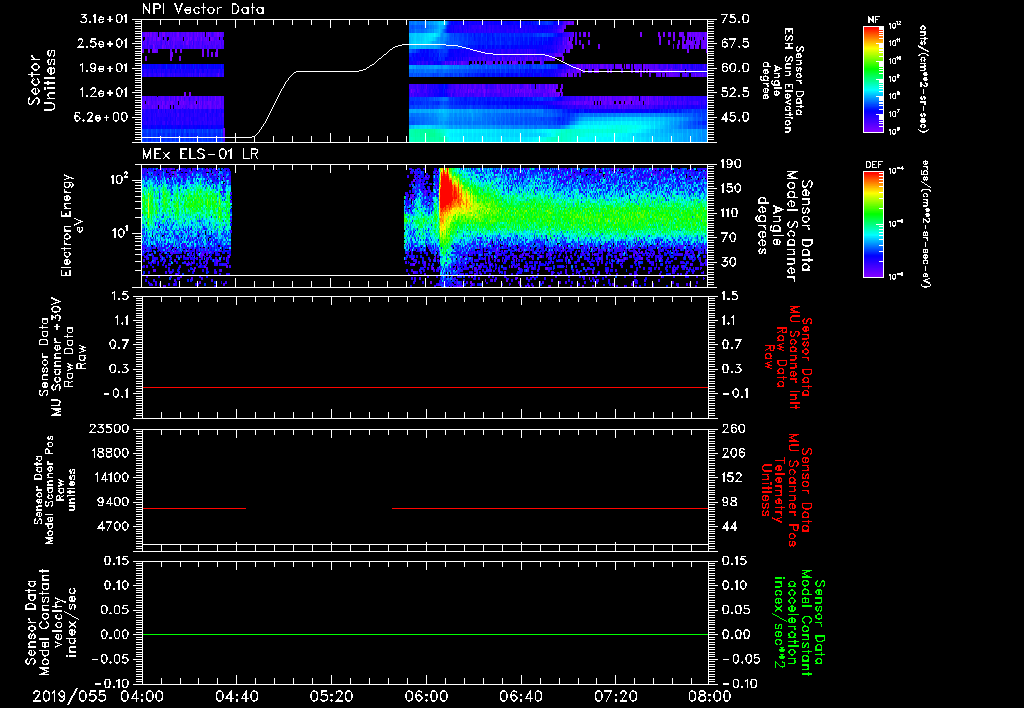Click the '08:00' time tick

[x=710, y=696]
